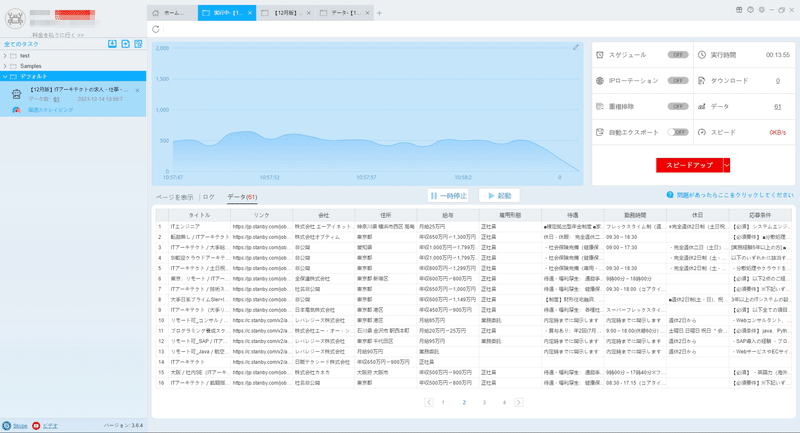
Task: Go to page 4
Action: (x=504, y=402)
